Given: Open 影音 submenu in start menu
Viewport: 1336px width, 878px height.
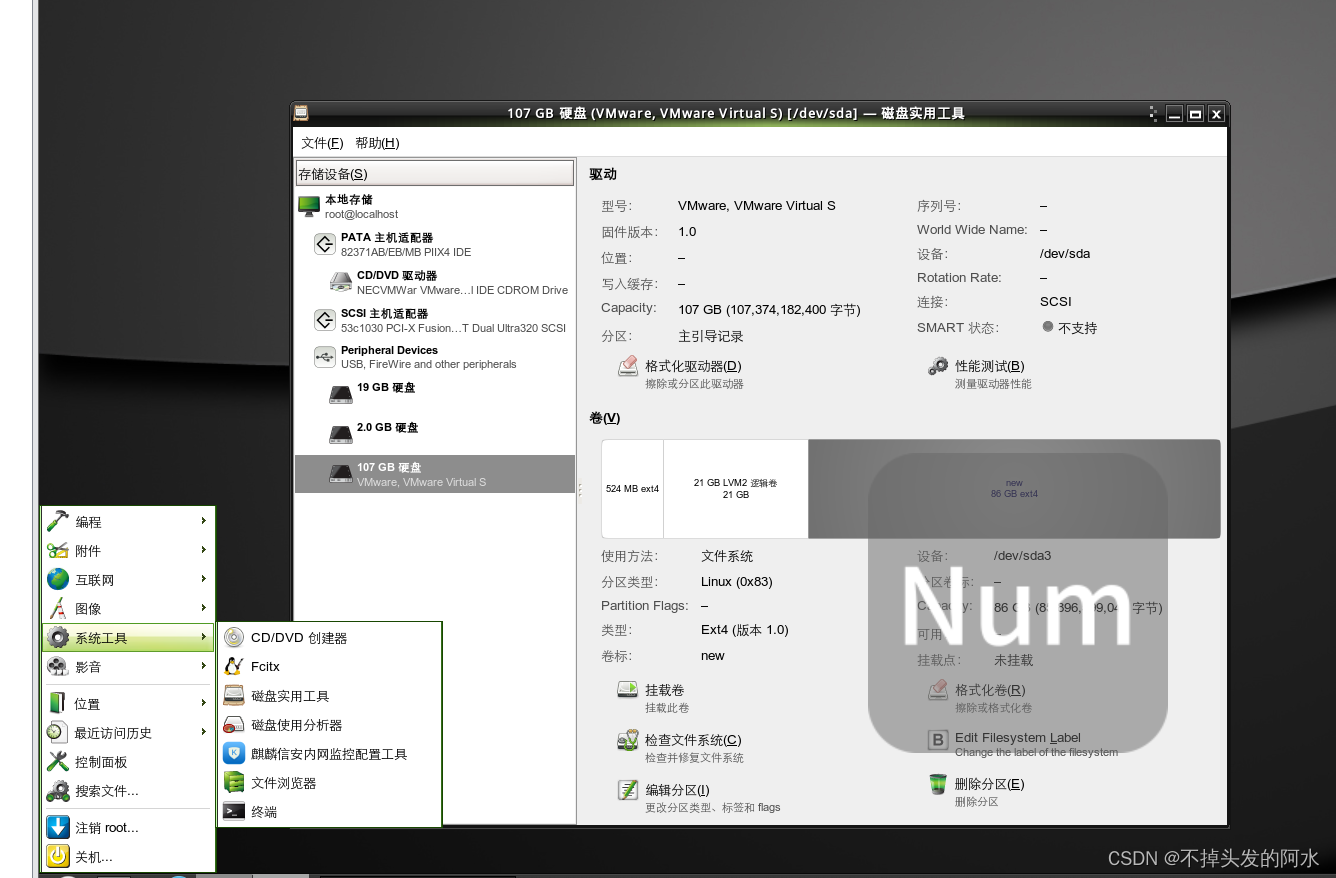Looking at the screenshot, I should click(x=127, y=667).
